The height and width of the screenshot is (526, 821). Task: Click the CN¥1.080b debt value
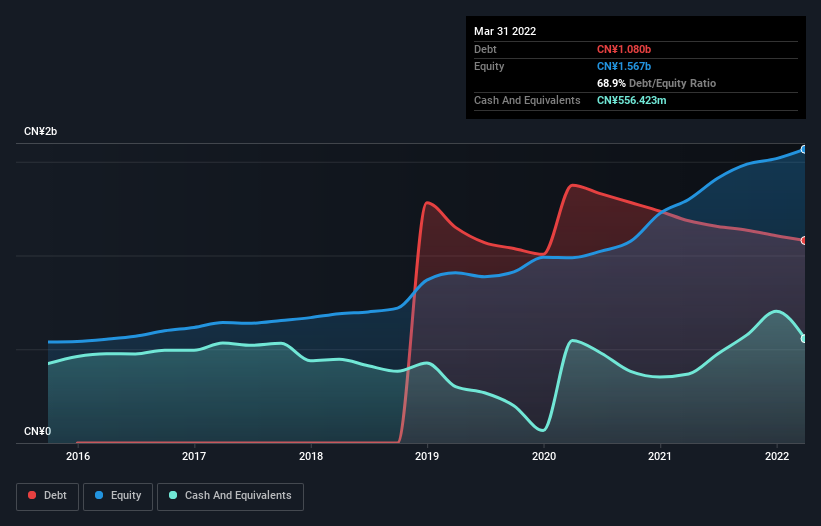pyautogui.click(x=624, y=49)
